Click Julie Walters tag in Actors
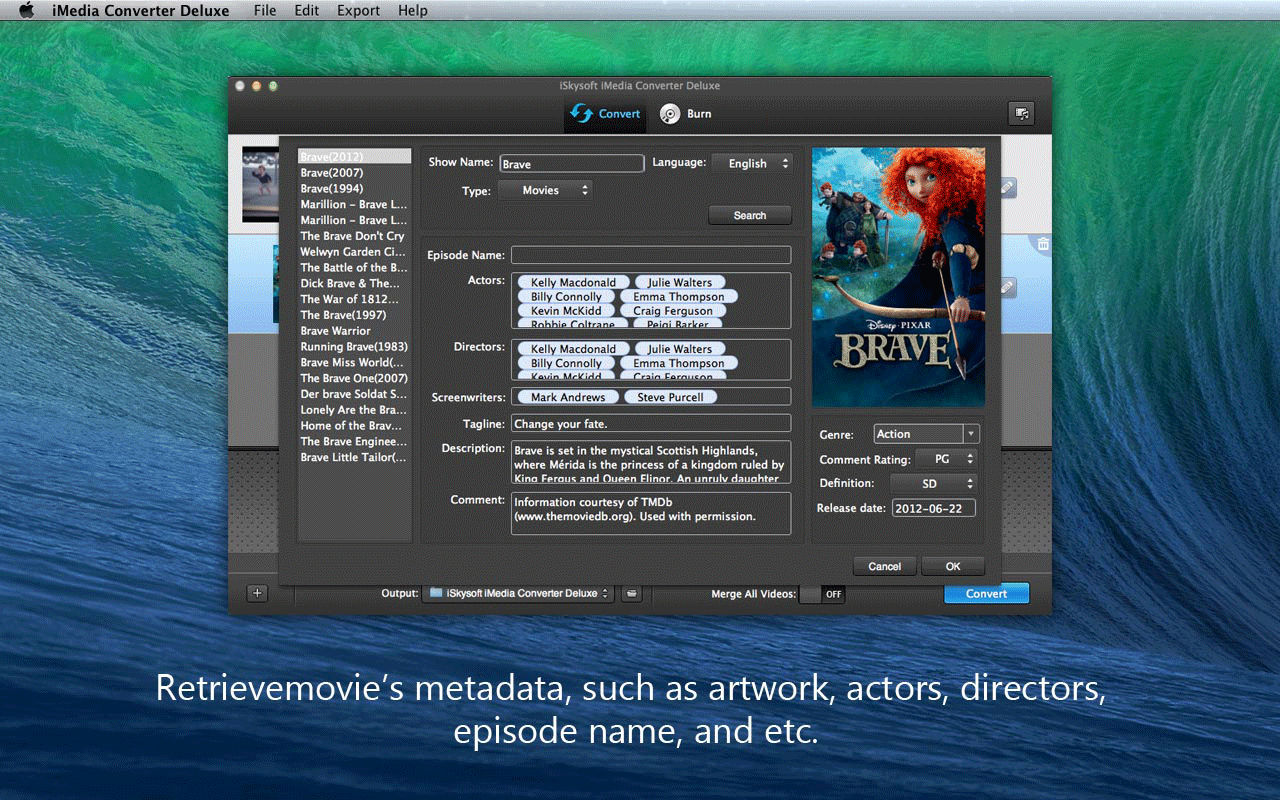Viewport: 1280px width, 800px height. pos(680,283)
